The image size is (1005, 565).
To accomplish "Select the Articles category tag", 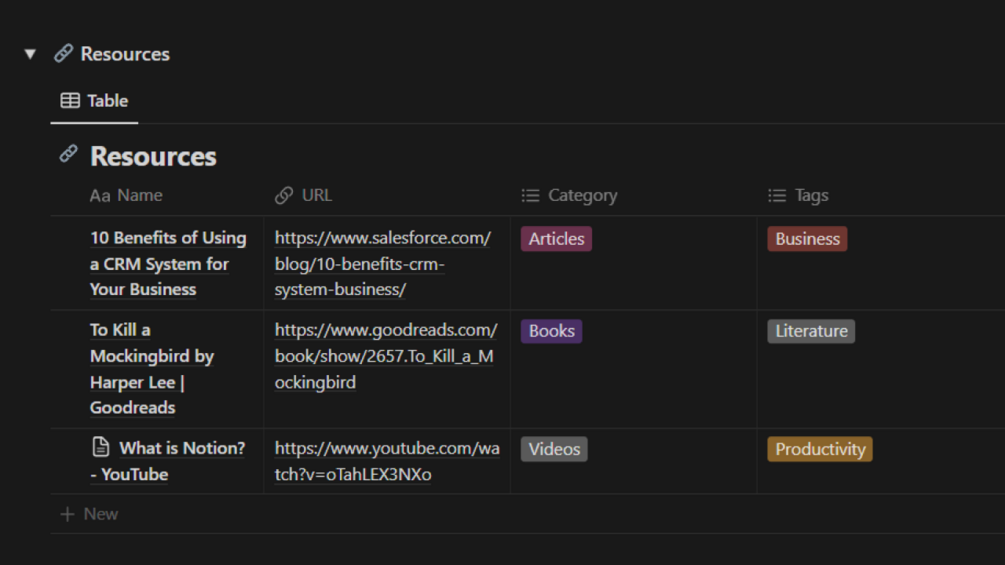I will [x=556, y=239].
